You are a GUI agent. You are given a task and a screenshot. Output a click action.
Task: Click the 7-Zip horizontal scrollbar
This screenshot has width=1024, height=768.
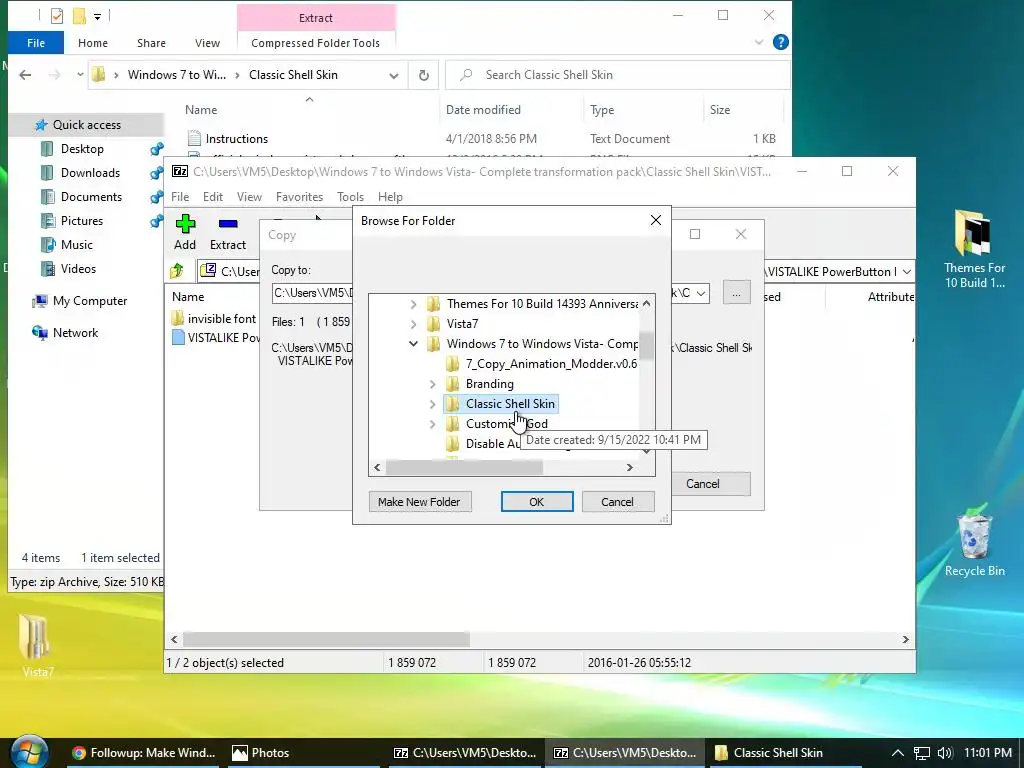(x=326, y=639)
